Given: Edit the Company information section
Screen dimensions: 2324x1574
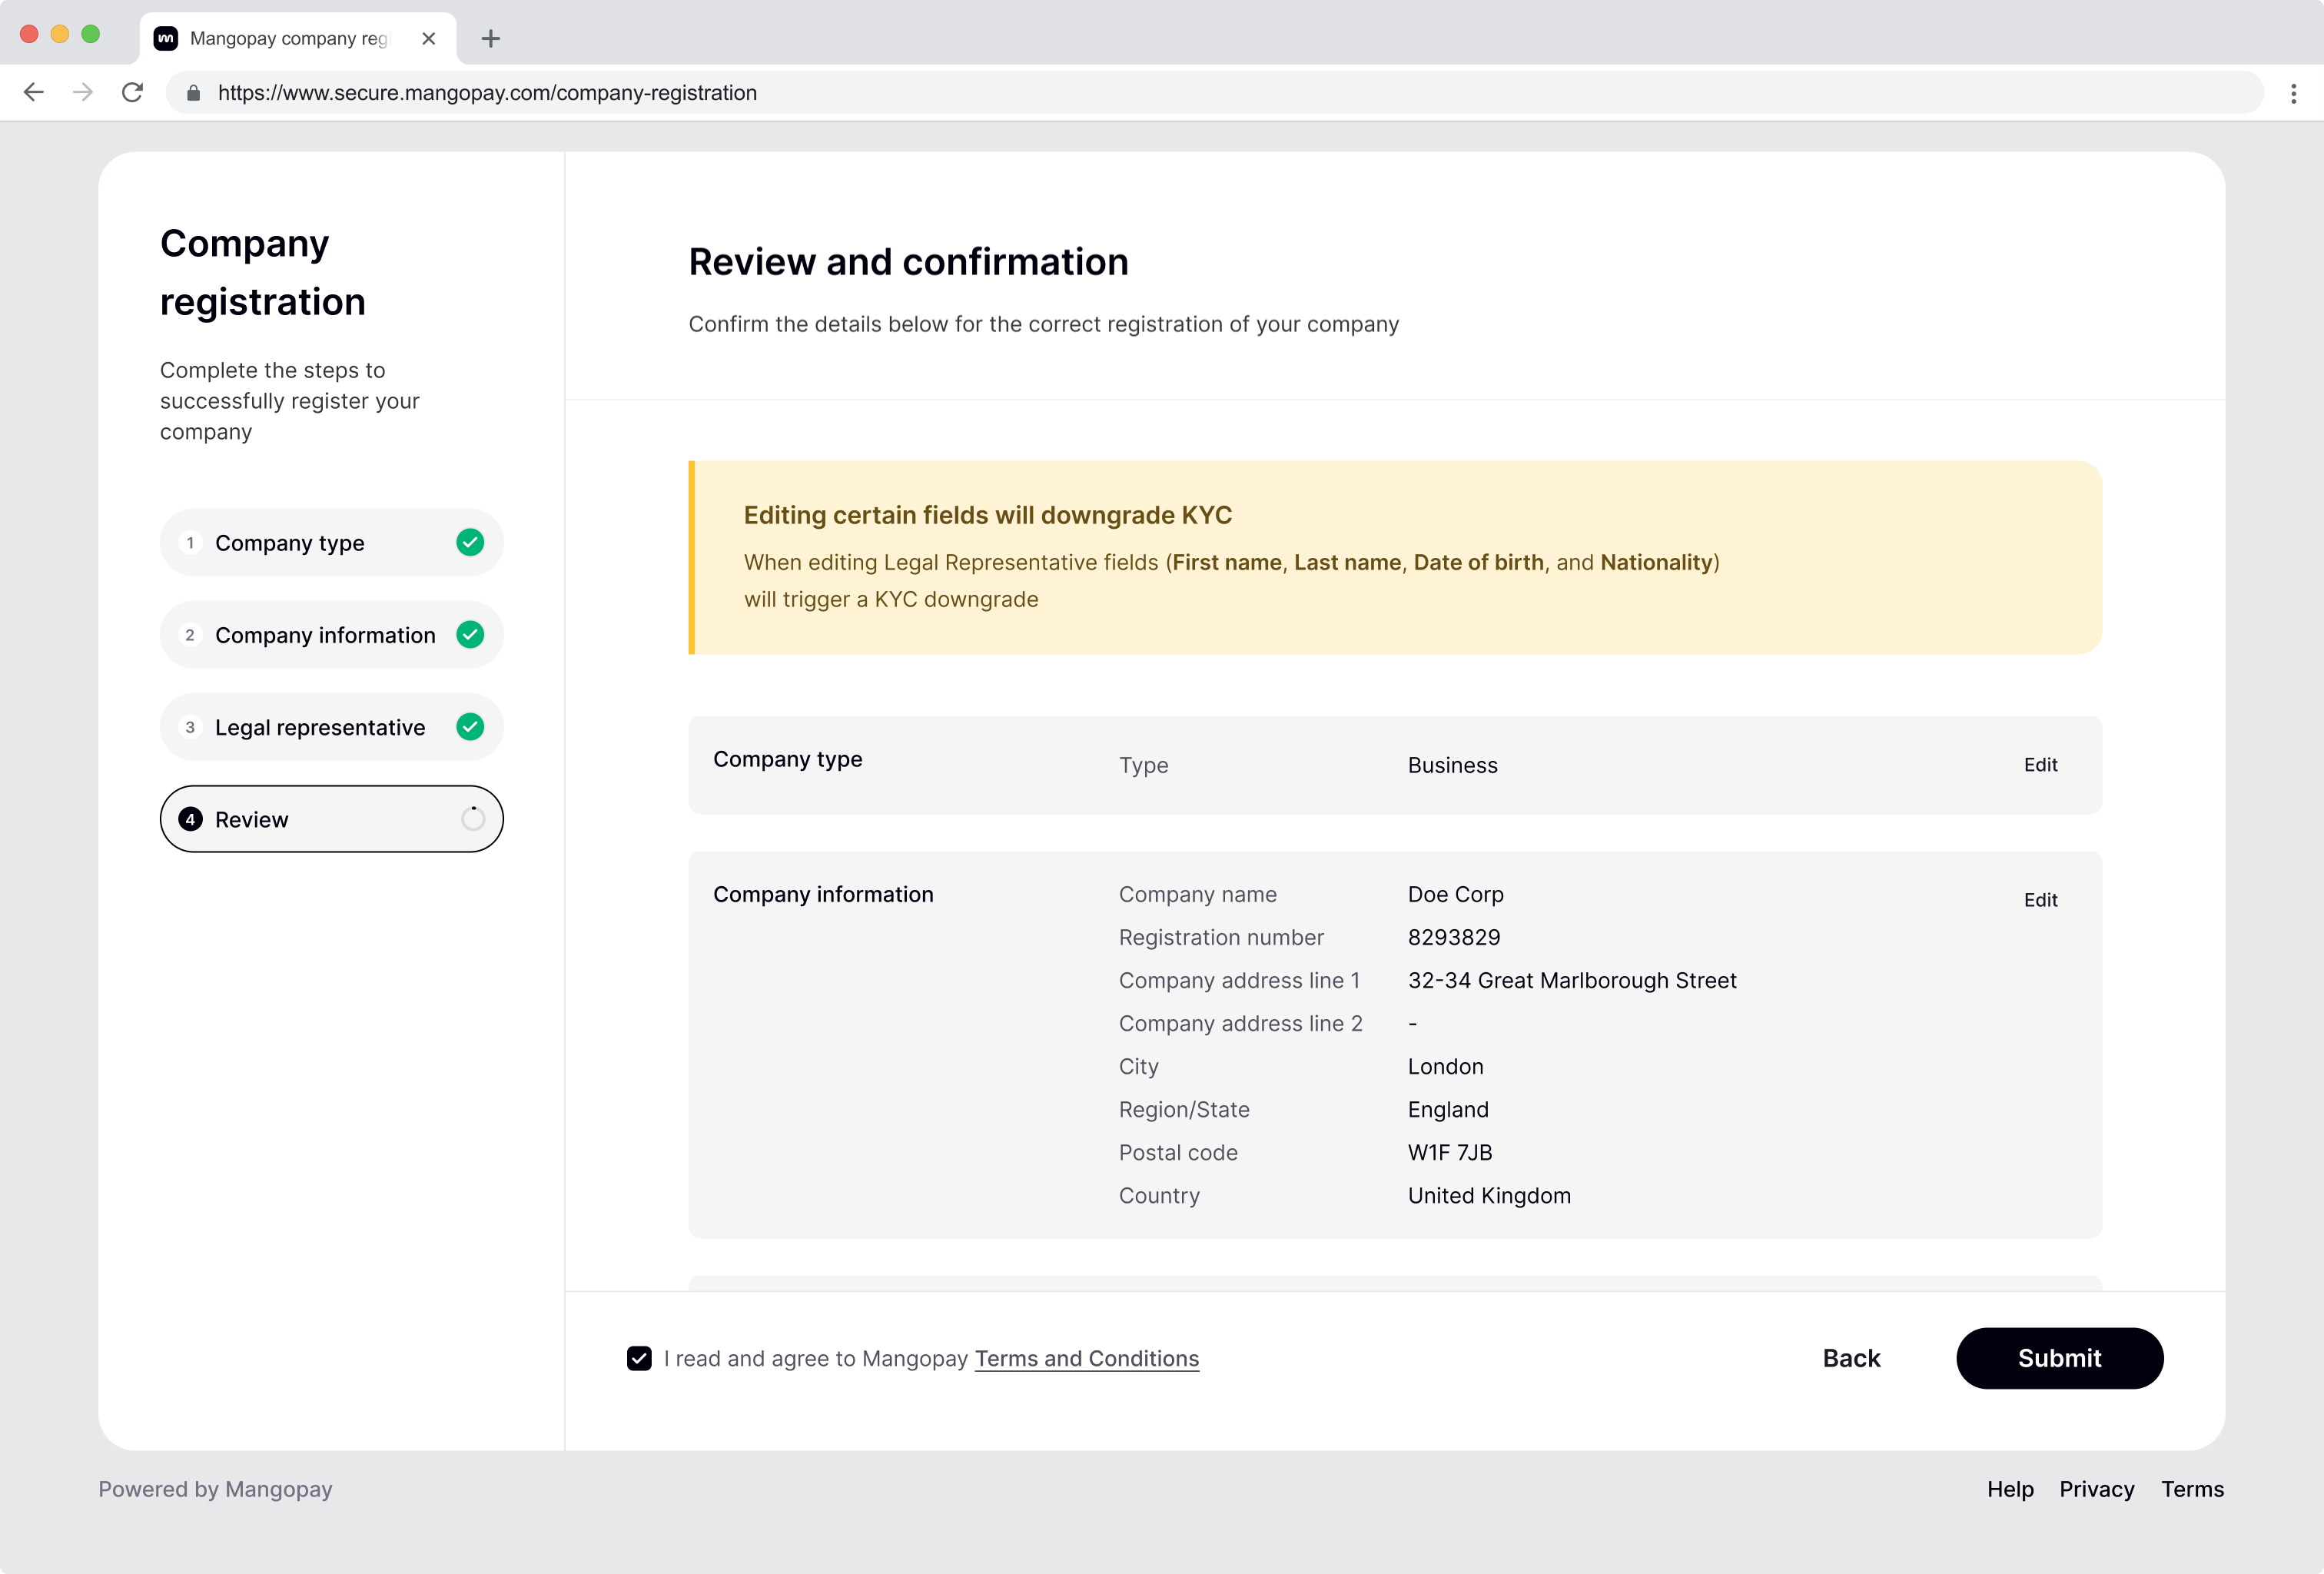Looking at the screenshot, I should [x=2040, y=900].
